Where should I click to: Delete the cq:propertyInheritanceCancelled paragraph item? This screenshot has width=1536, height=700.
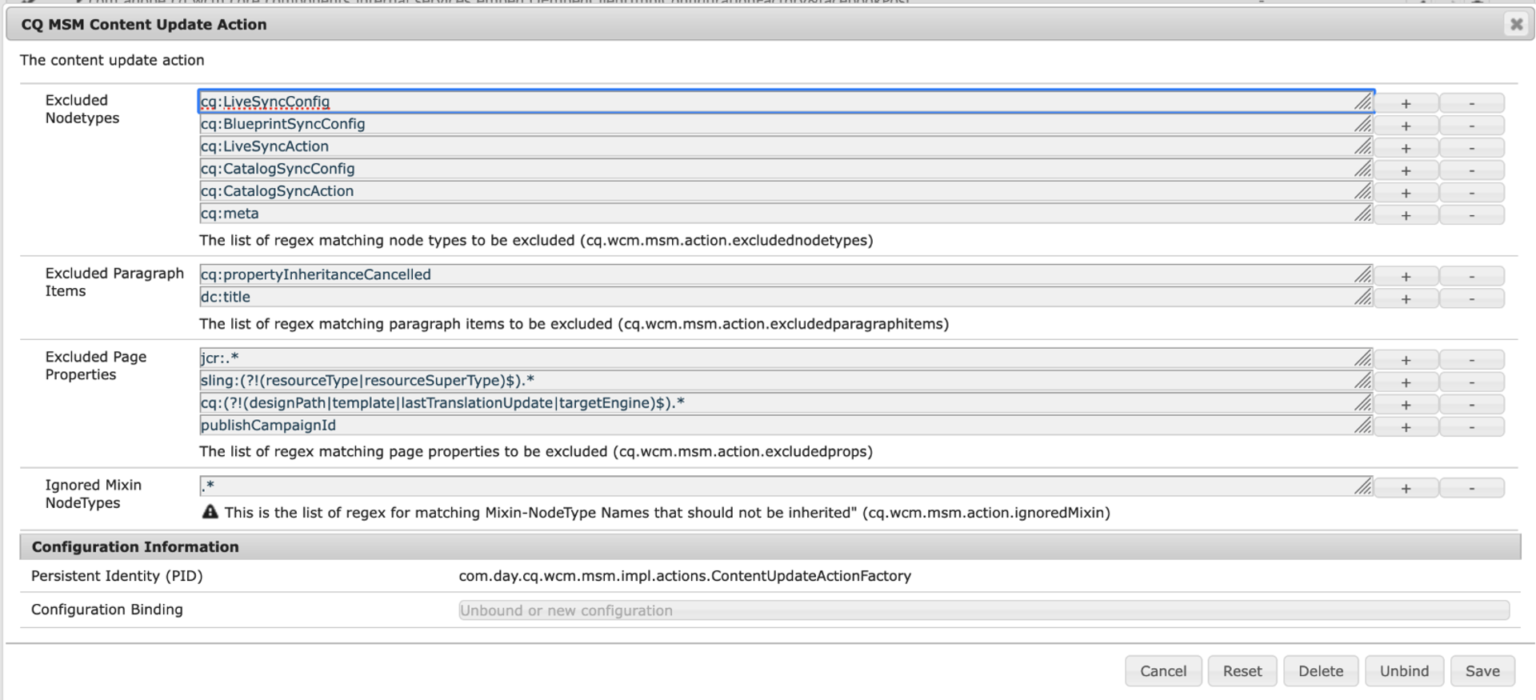pos(1471,273)
